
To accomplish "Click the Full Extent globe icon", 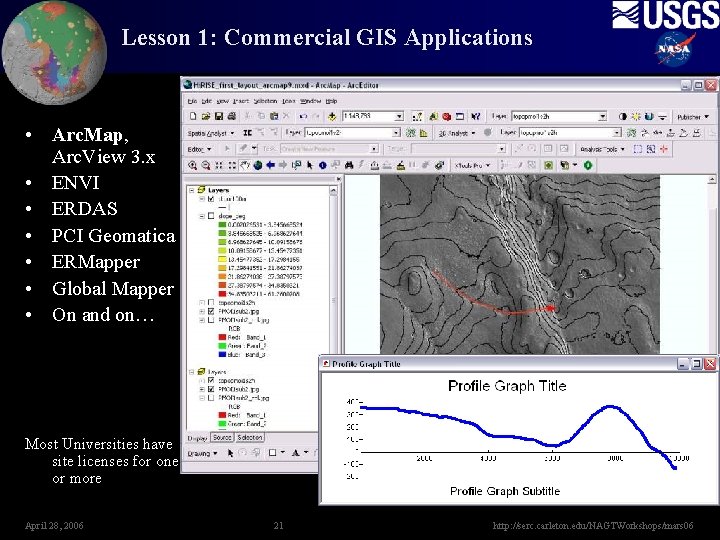I will tap(258, 165).
